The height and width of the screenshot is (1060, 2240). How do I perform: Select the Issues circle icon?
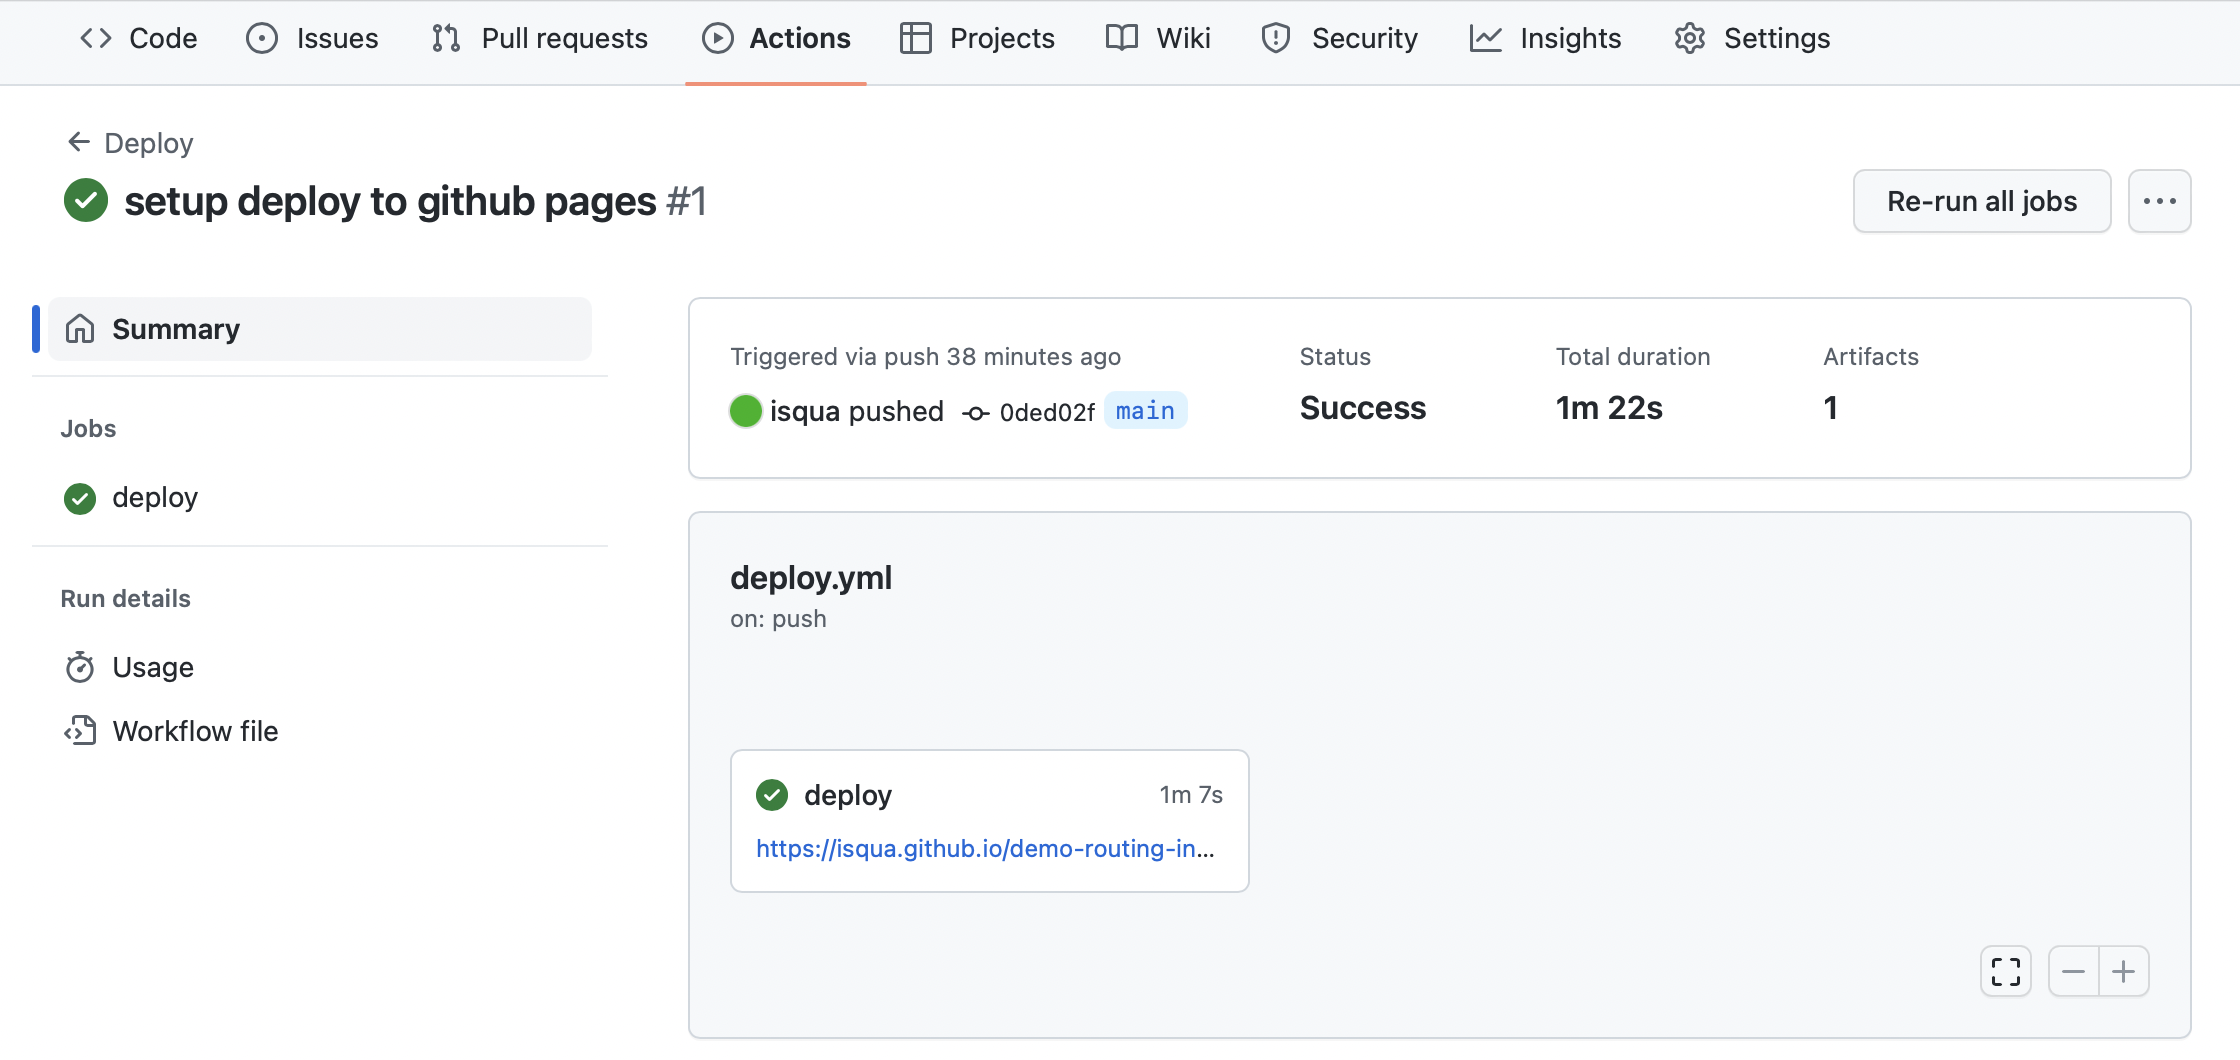(x=261, y=37)
